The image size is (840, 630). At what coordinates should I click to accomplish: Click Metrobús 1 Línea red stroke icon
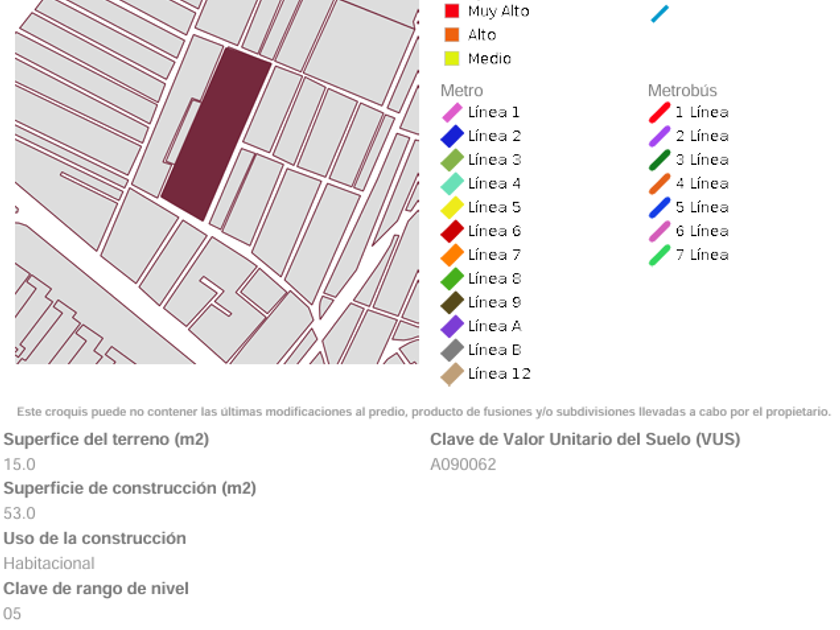click(659, 112)
